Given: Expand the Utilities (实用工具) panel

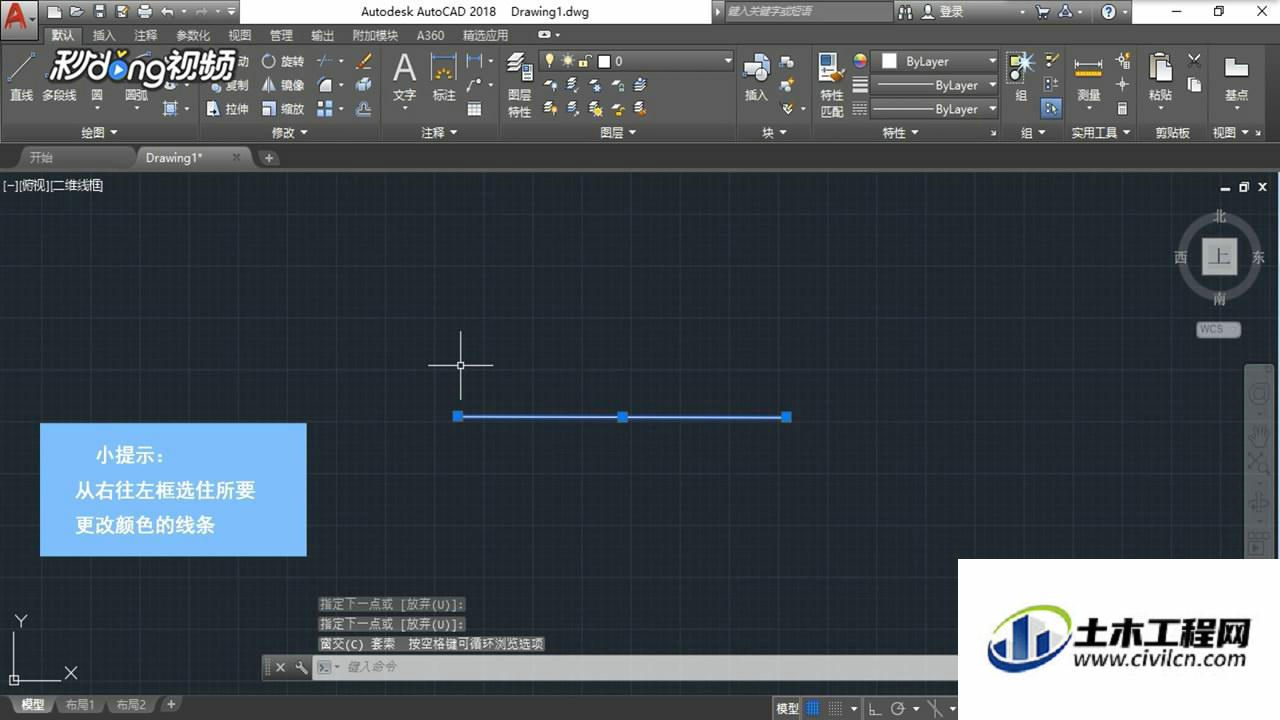Looking at the screenshot, I should click(1101, 132).
